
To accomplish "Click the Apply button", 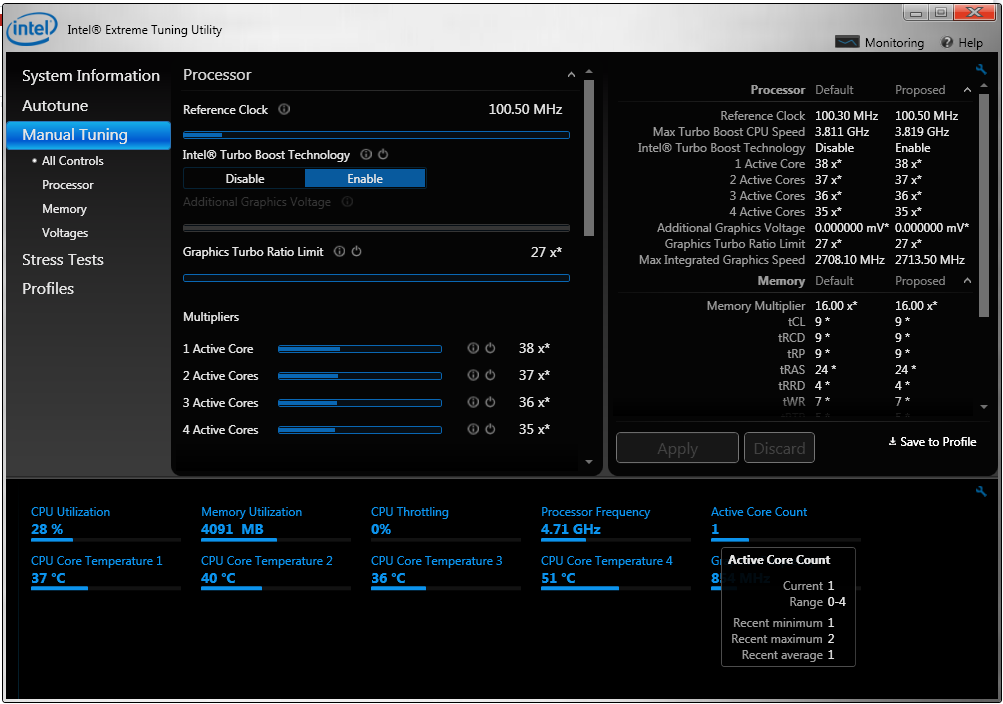I will click(x=677, y=448).
